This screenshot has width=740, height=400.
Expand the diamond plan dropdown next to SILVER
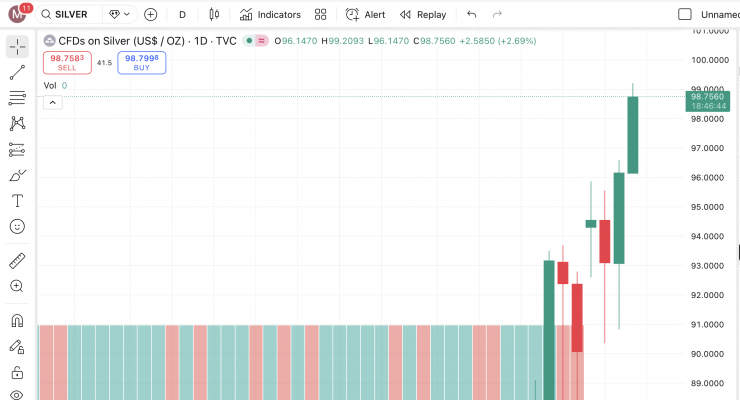point(117,15)
